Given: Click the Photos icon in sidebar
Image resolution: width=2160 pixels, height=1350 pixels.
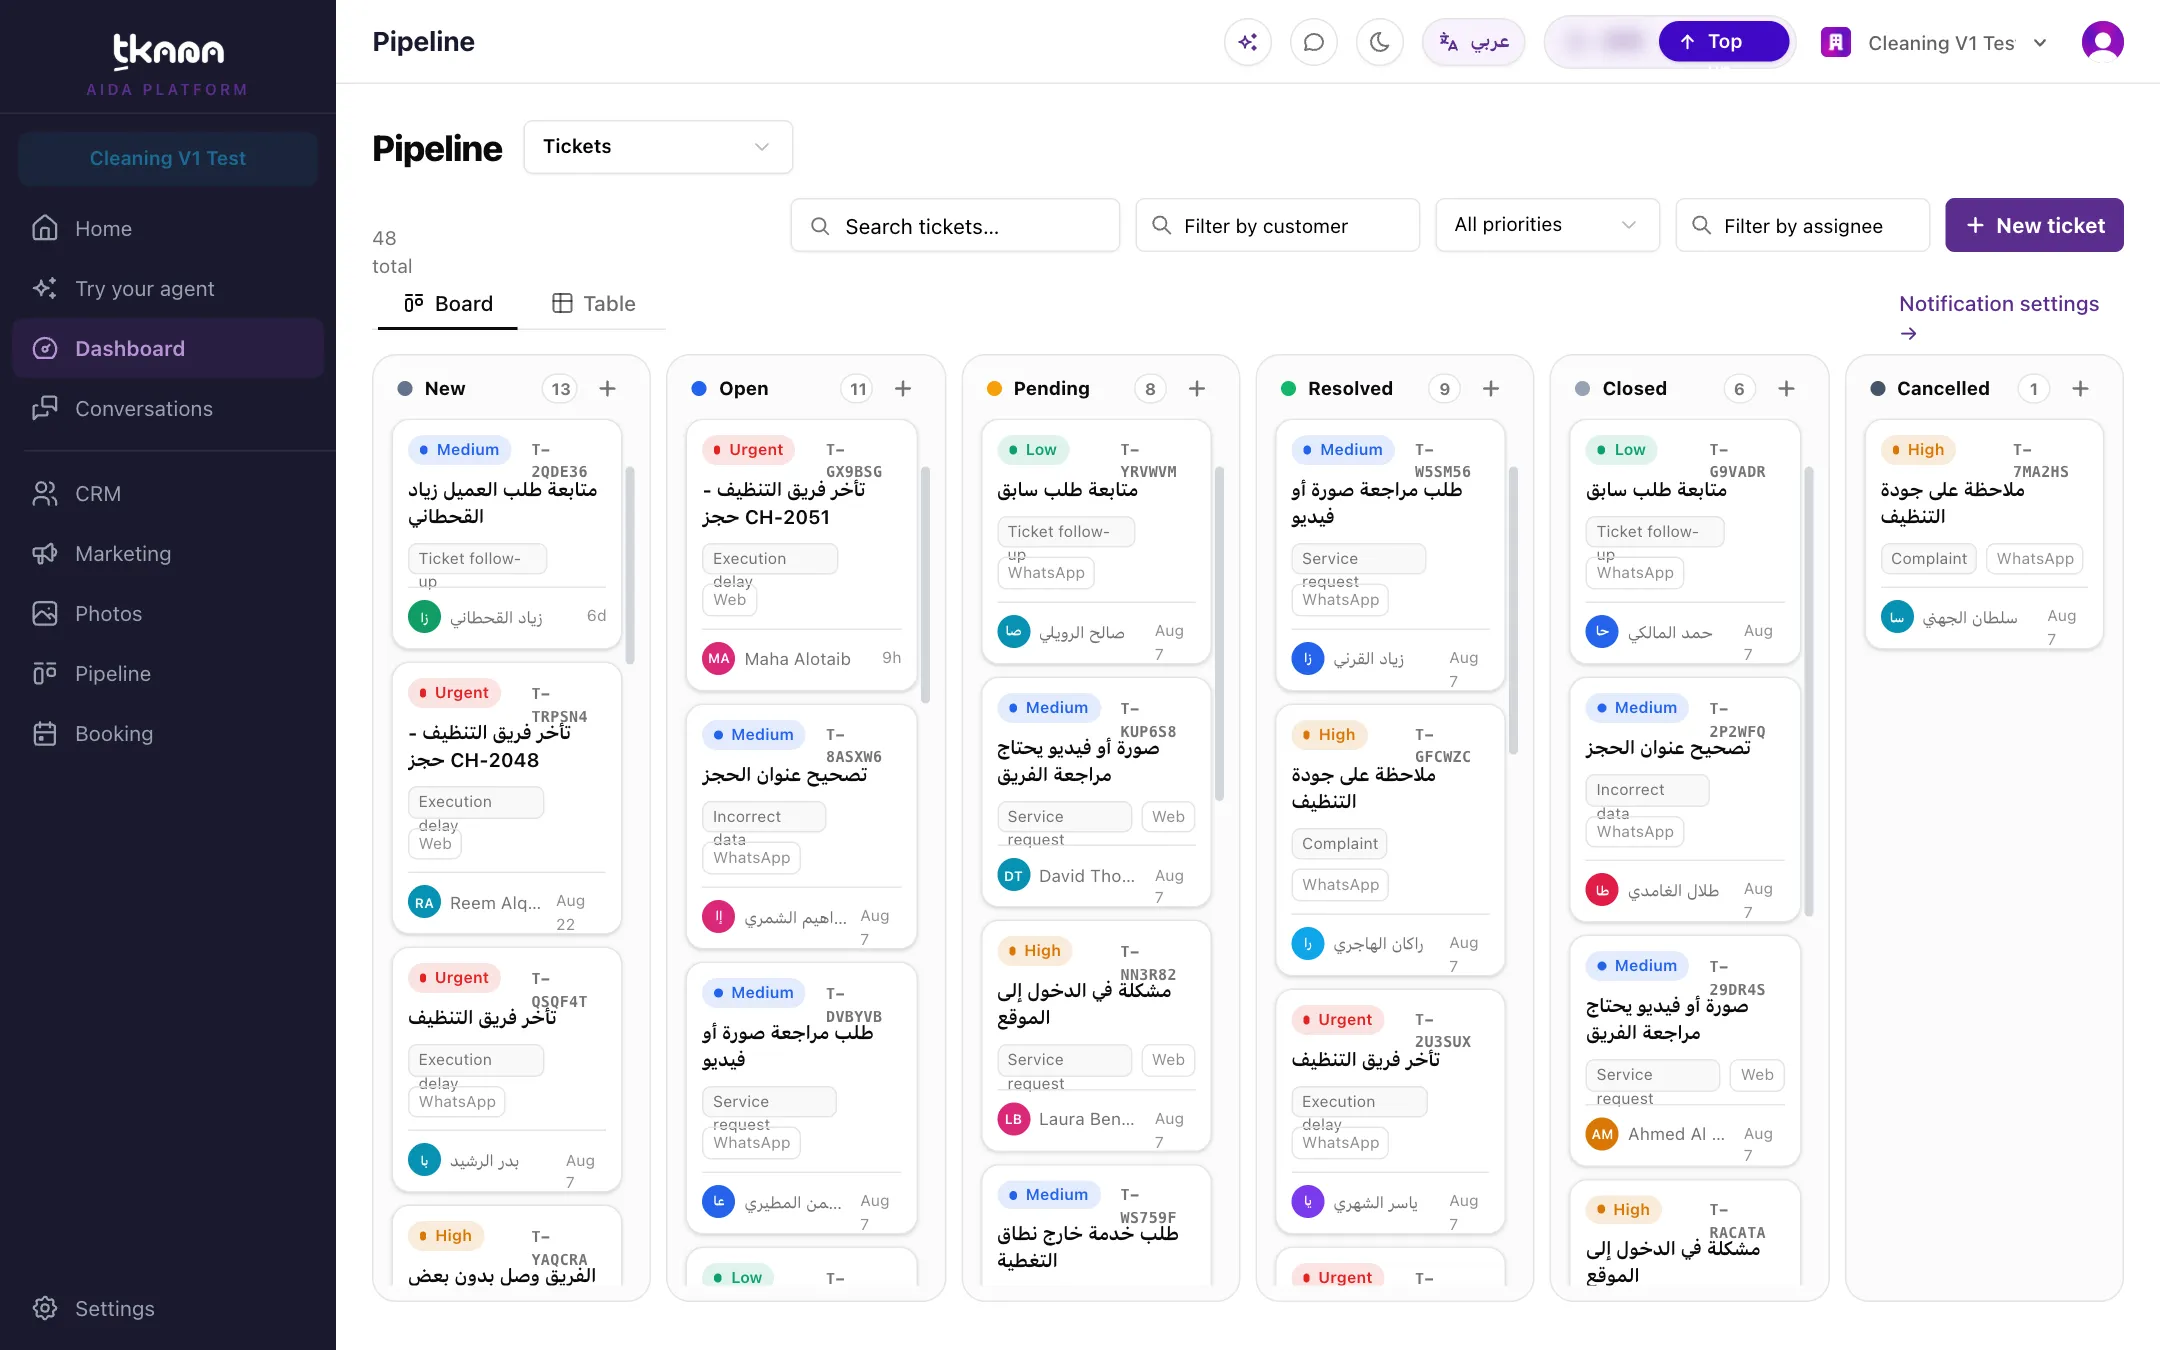Looking at the screenshot, I should [x=45, y=614].
